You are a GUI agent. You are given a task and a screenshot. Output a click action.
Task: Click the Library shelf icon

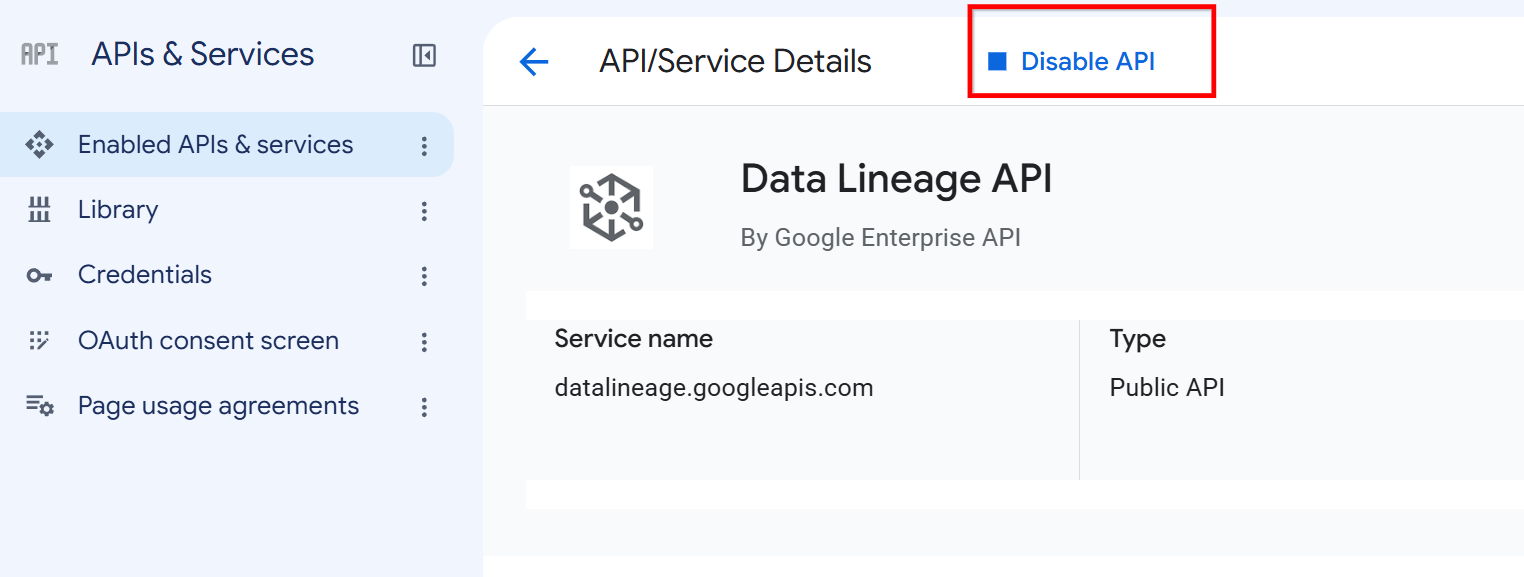click(39, 210)
